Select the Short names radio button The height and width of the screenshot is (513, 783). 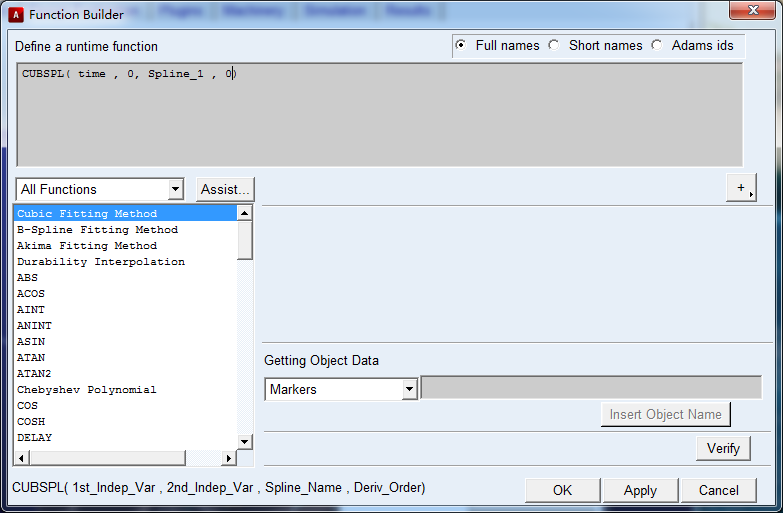tap(553, 45)
